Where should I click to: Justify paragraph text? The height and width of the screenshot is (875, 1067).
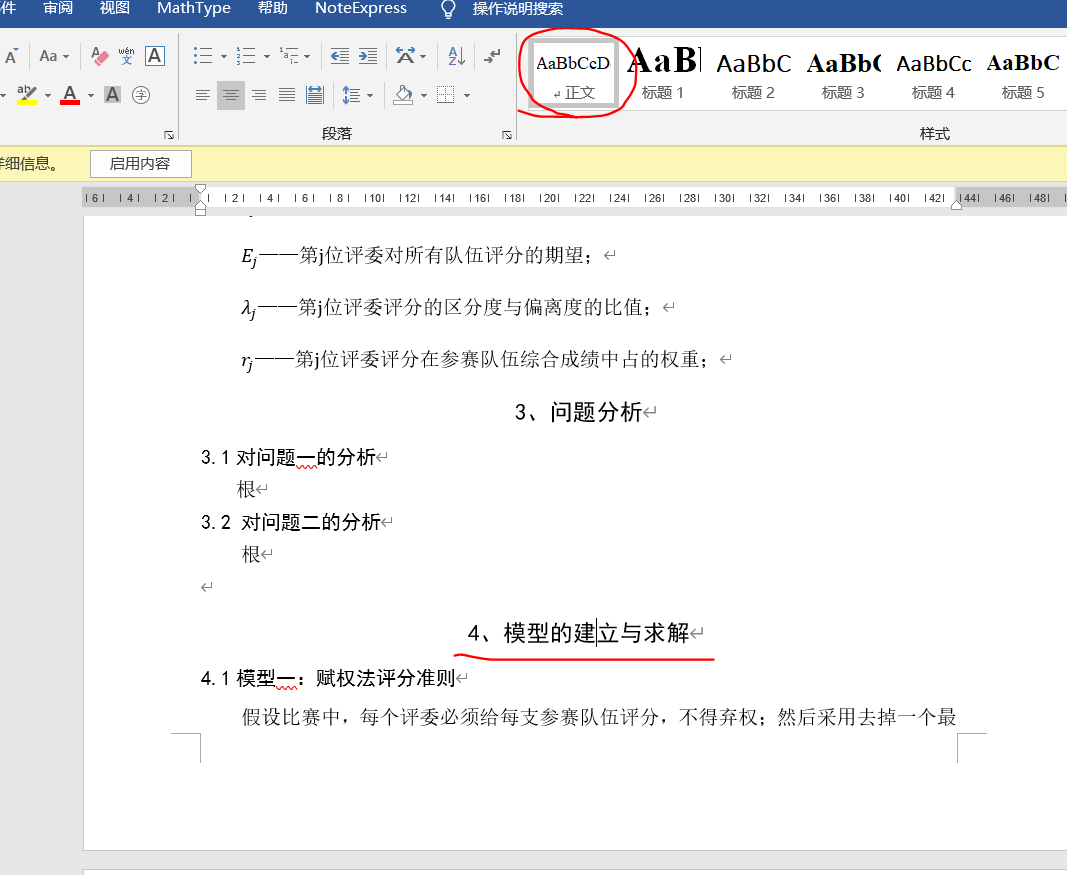tap(287, 95)
